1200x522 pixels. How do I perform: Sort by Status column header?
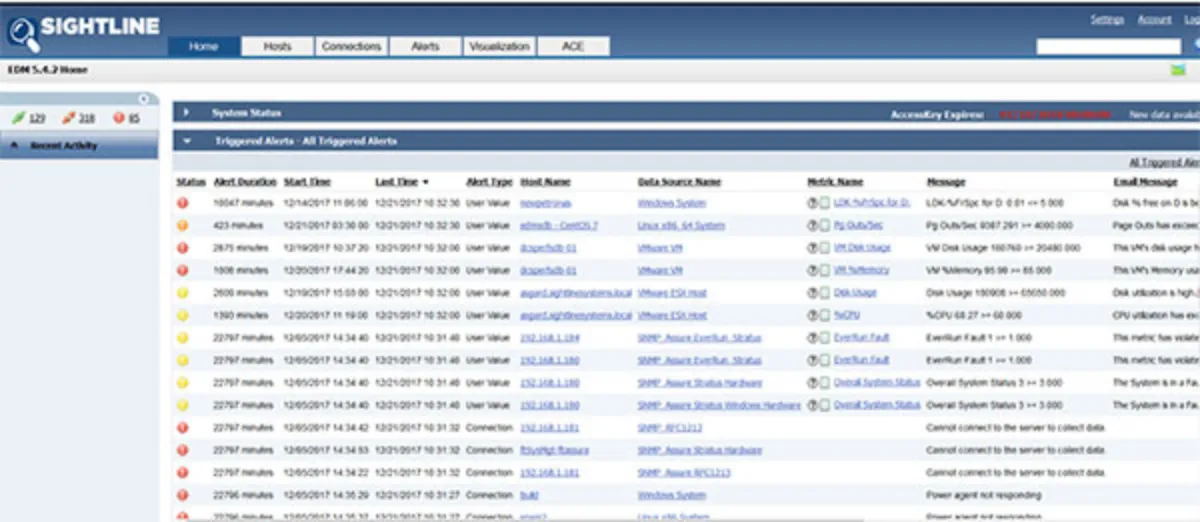[190, 182]
